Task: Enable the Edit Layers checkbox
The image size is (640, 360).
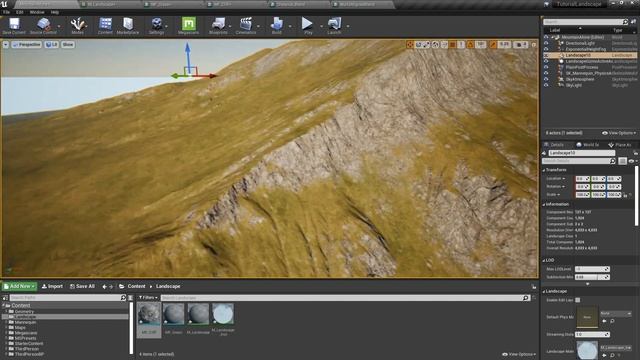Action: coord(578,300)
